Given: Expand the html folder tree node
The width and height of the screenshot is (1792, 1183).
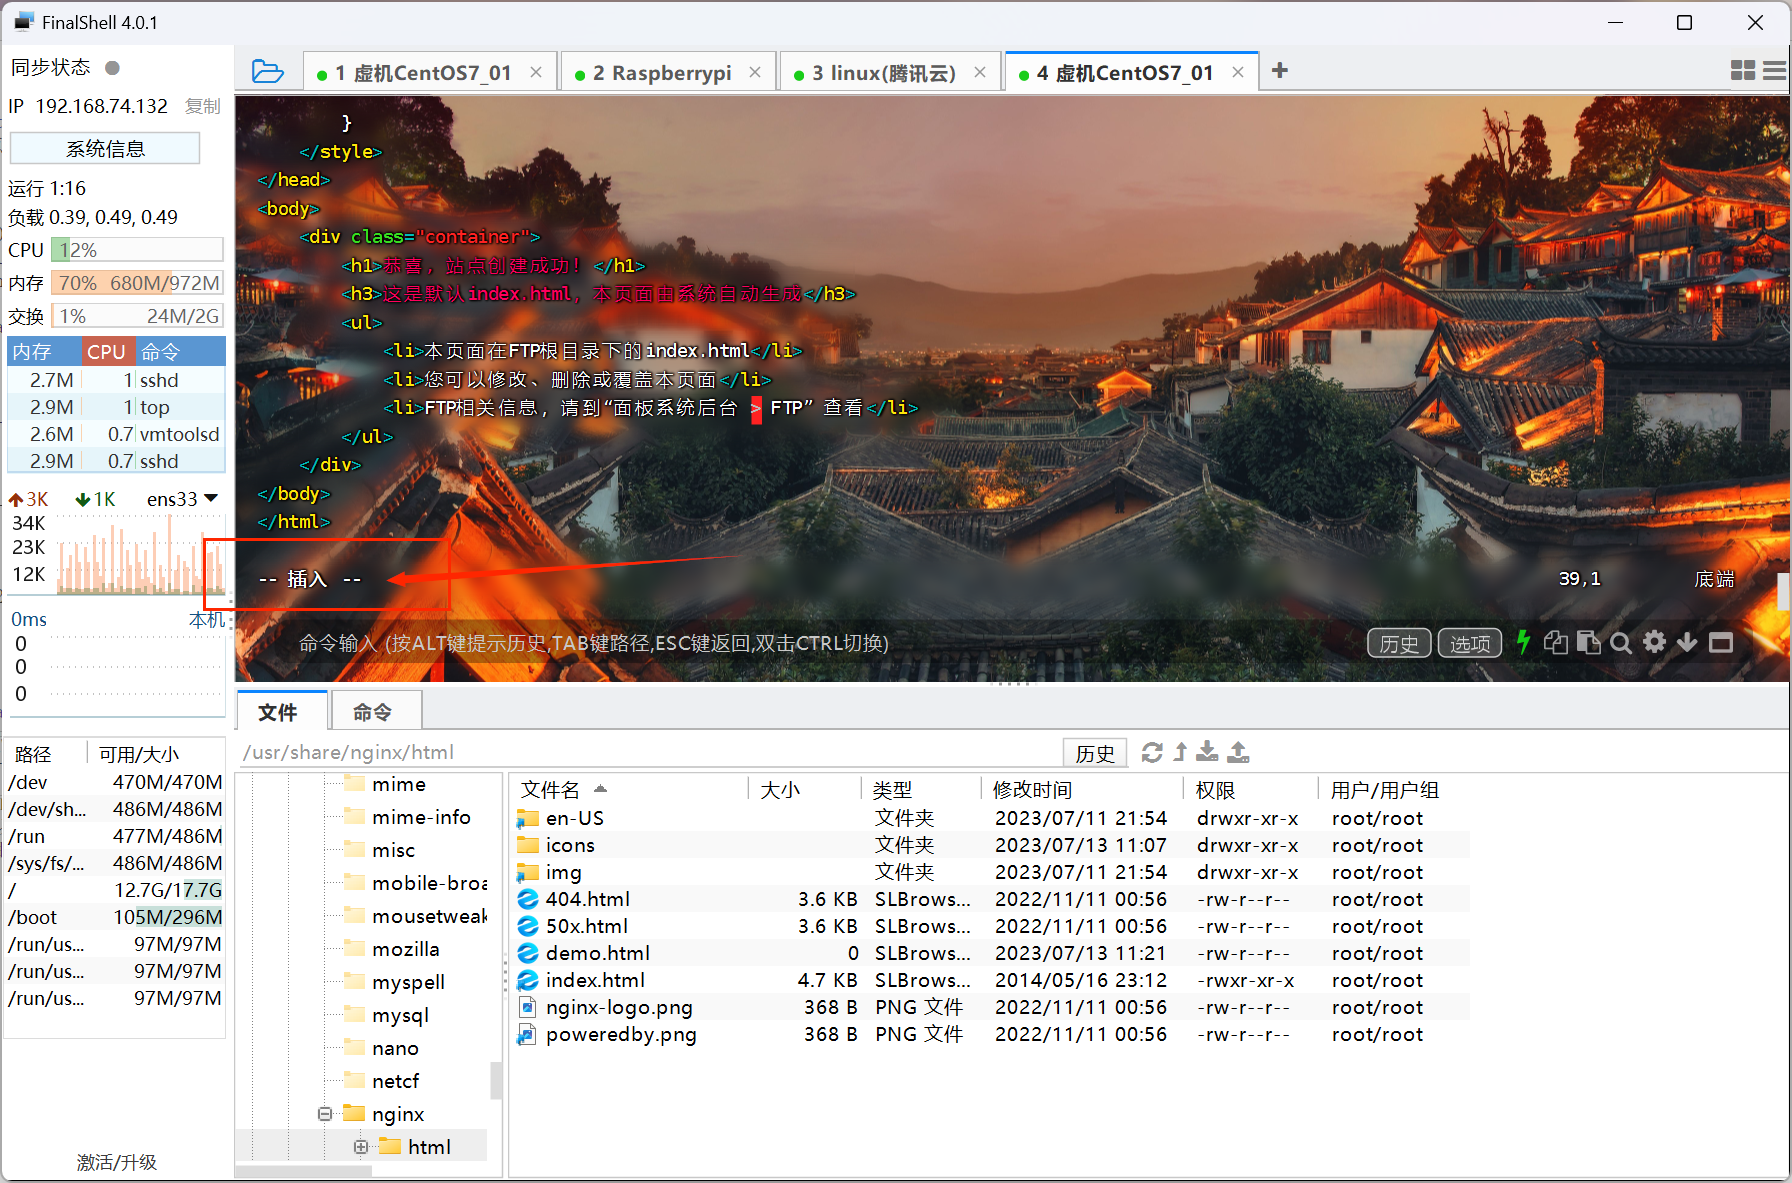Looking at the screenshot, I should point(361,1147).
